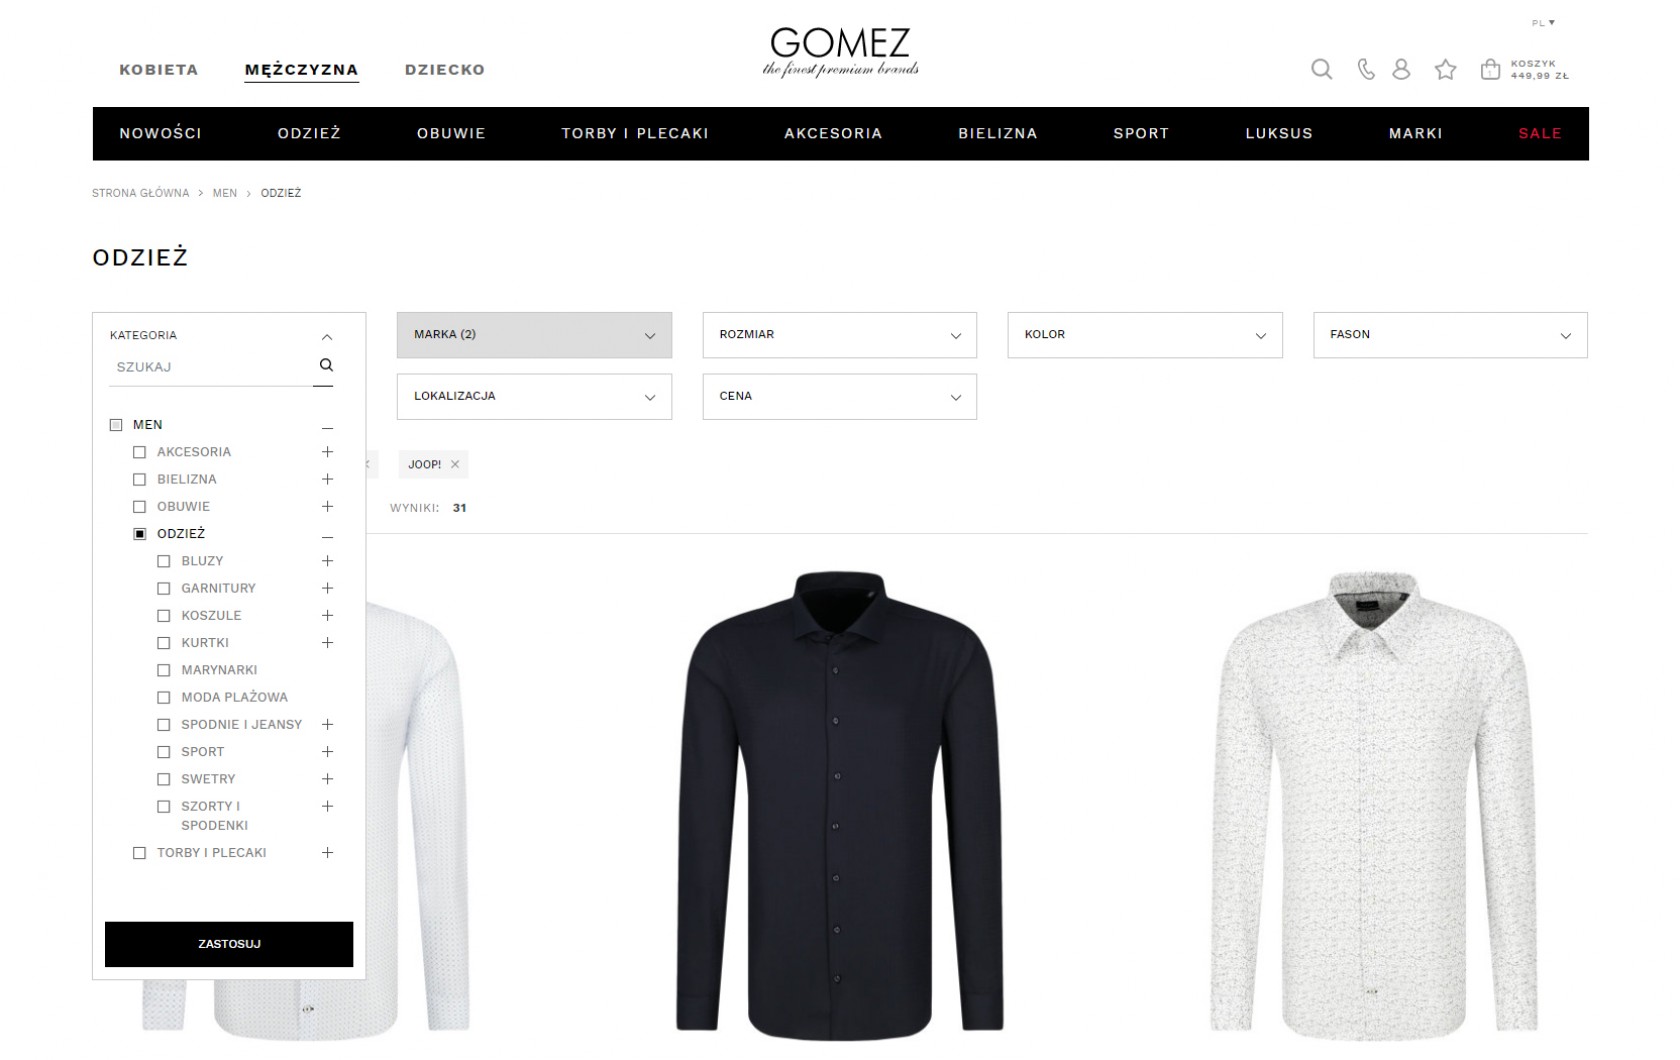Click the category search magnifier icon

coord(326,365)
